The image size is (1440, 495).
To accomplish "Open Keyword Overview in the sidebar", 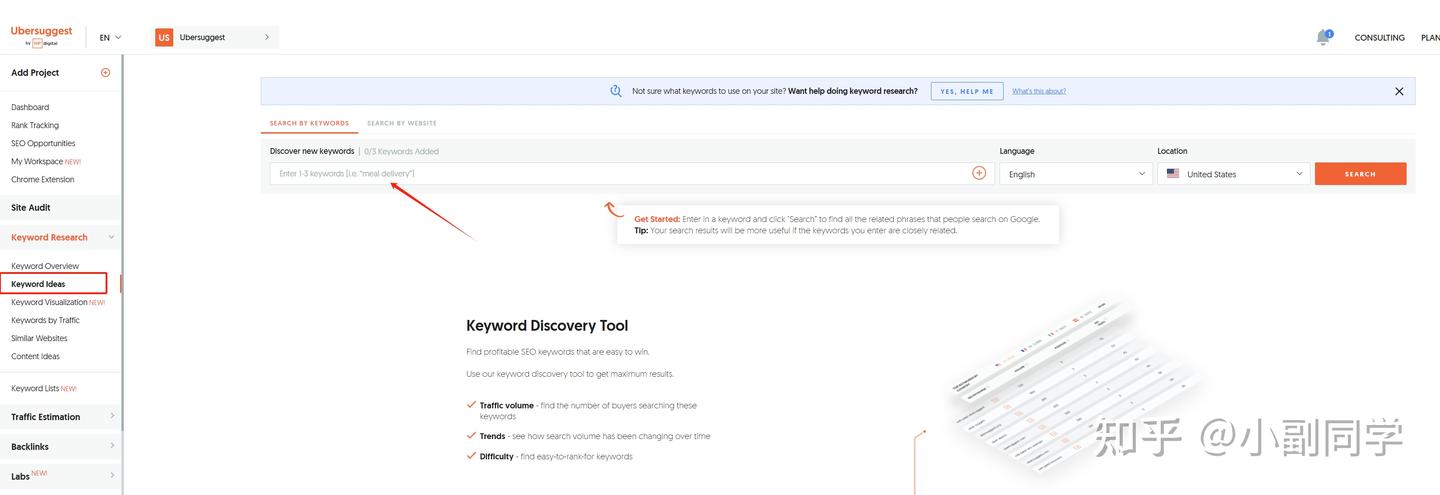I will [45, 266].
